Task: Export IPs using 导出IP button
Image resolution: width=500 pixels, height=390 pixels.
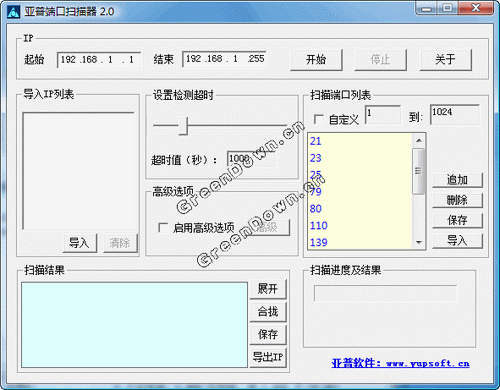Action: 268,357
